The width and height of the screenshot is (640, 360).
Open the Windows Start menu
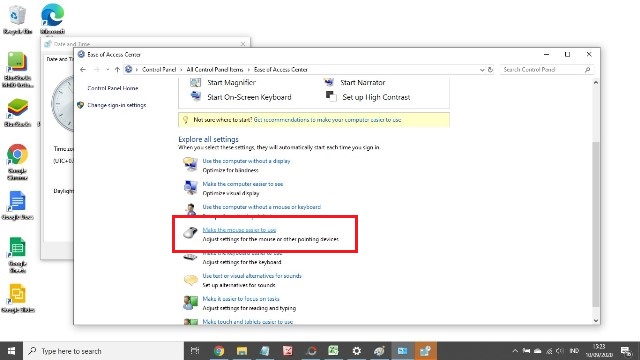pos(11,351)
